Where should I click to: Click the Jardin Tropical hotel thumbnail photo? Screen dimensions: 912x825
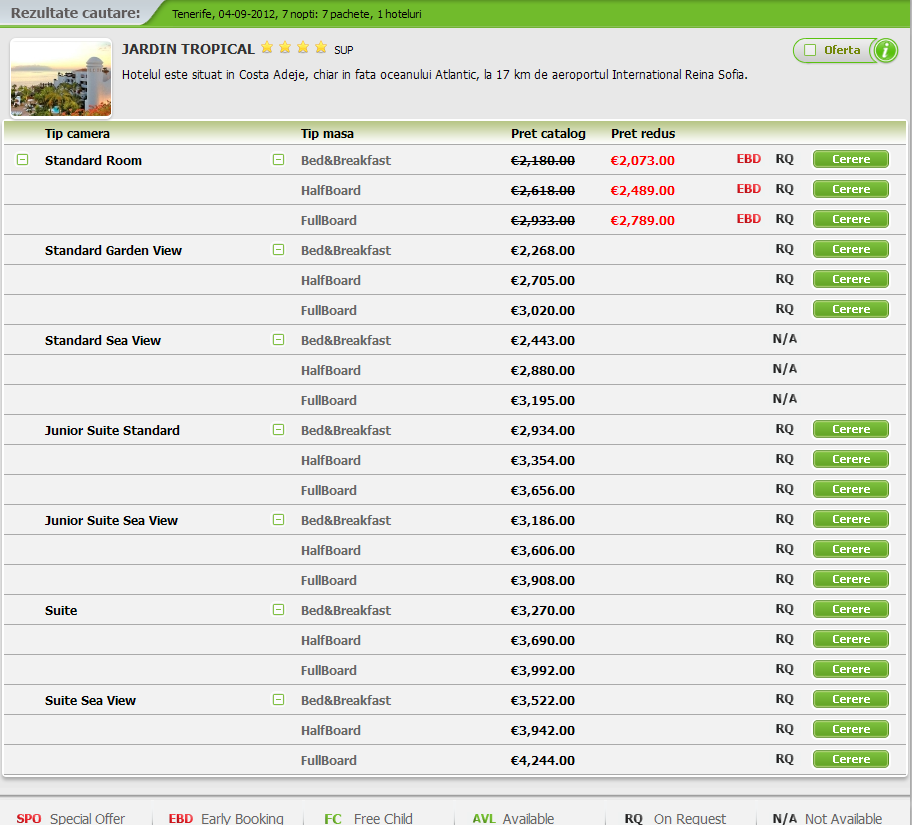click(60, 74)
